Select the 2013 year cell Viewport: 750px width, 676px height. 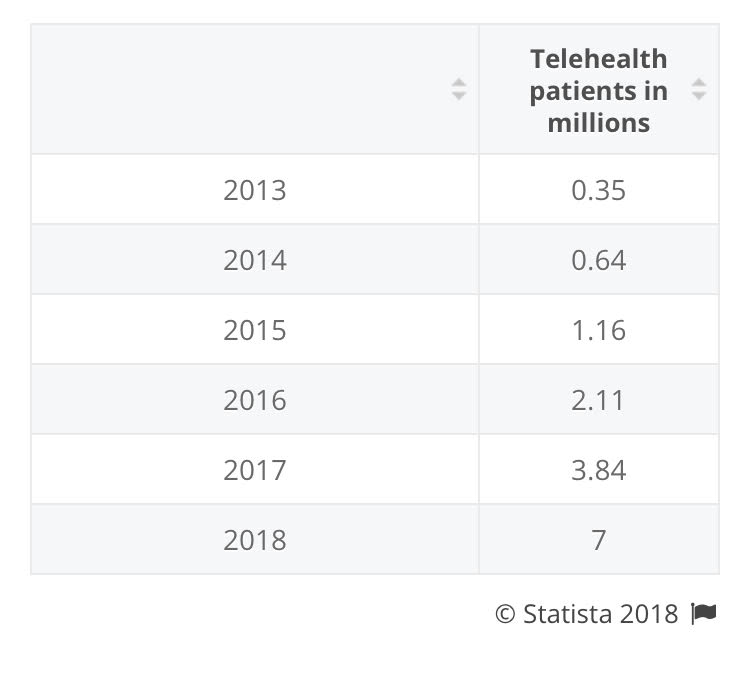click(x=255, y=190)
